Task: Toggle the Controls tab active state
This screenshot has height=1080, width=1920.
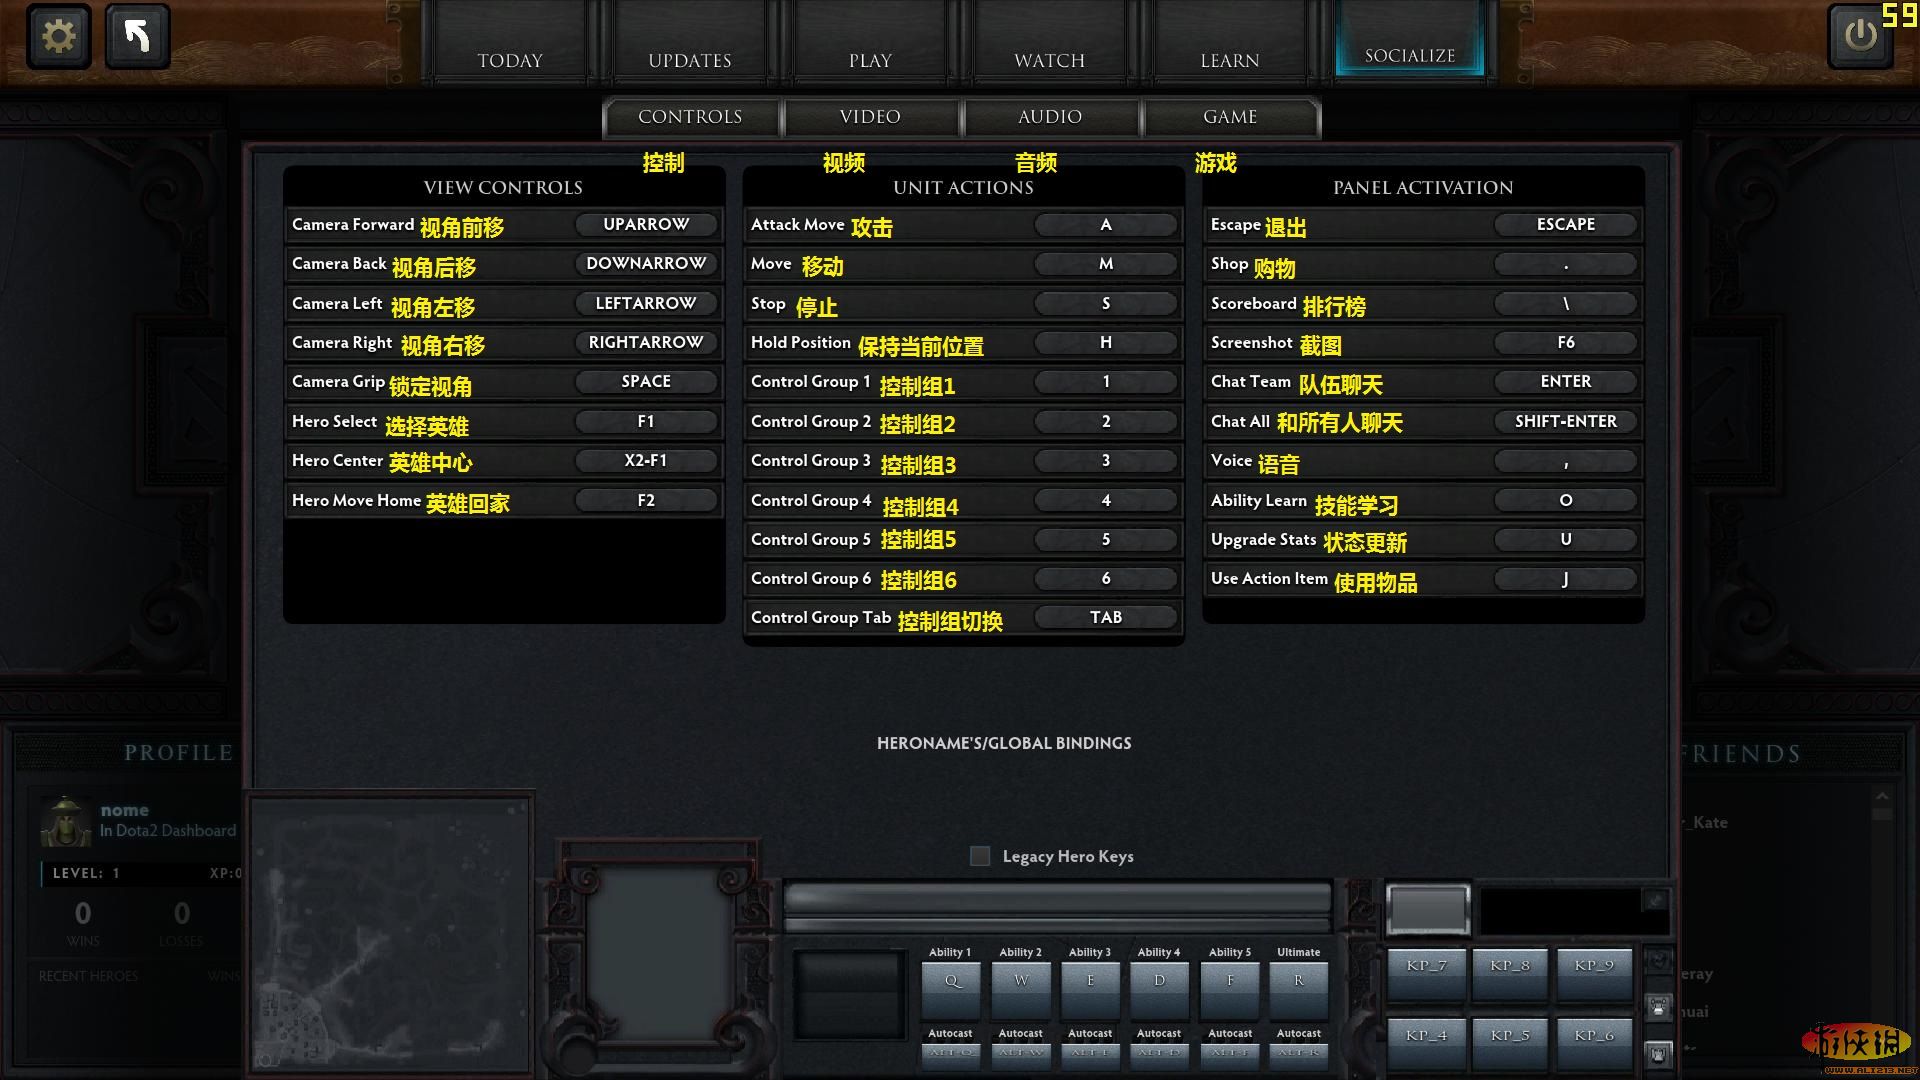Action: coord(691,117)
